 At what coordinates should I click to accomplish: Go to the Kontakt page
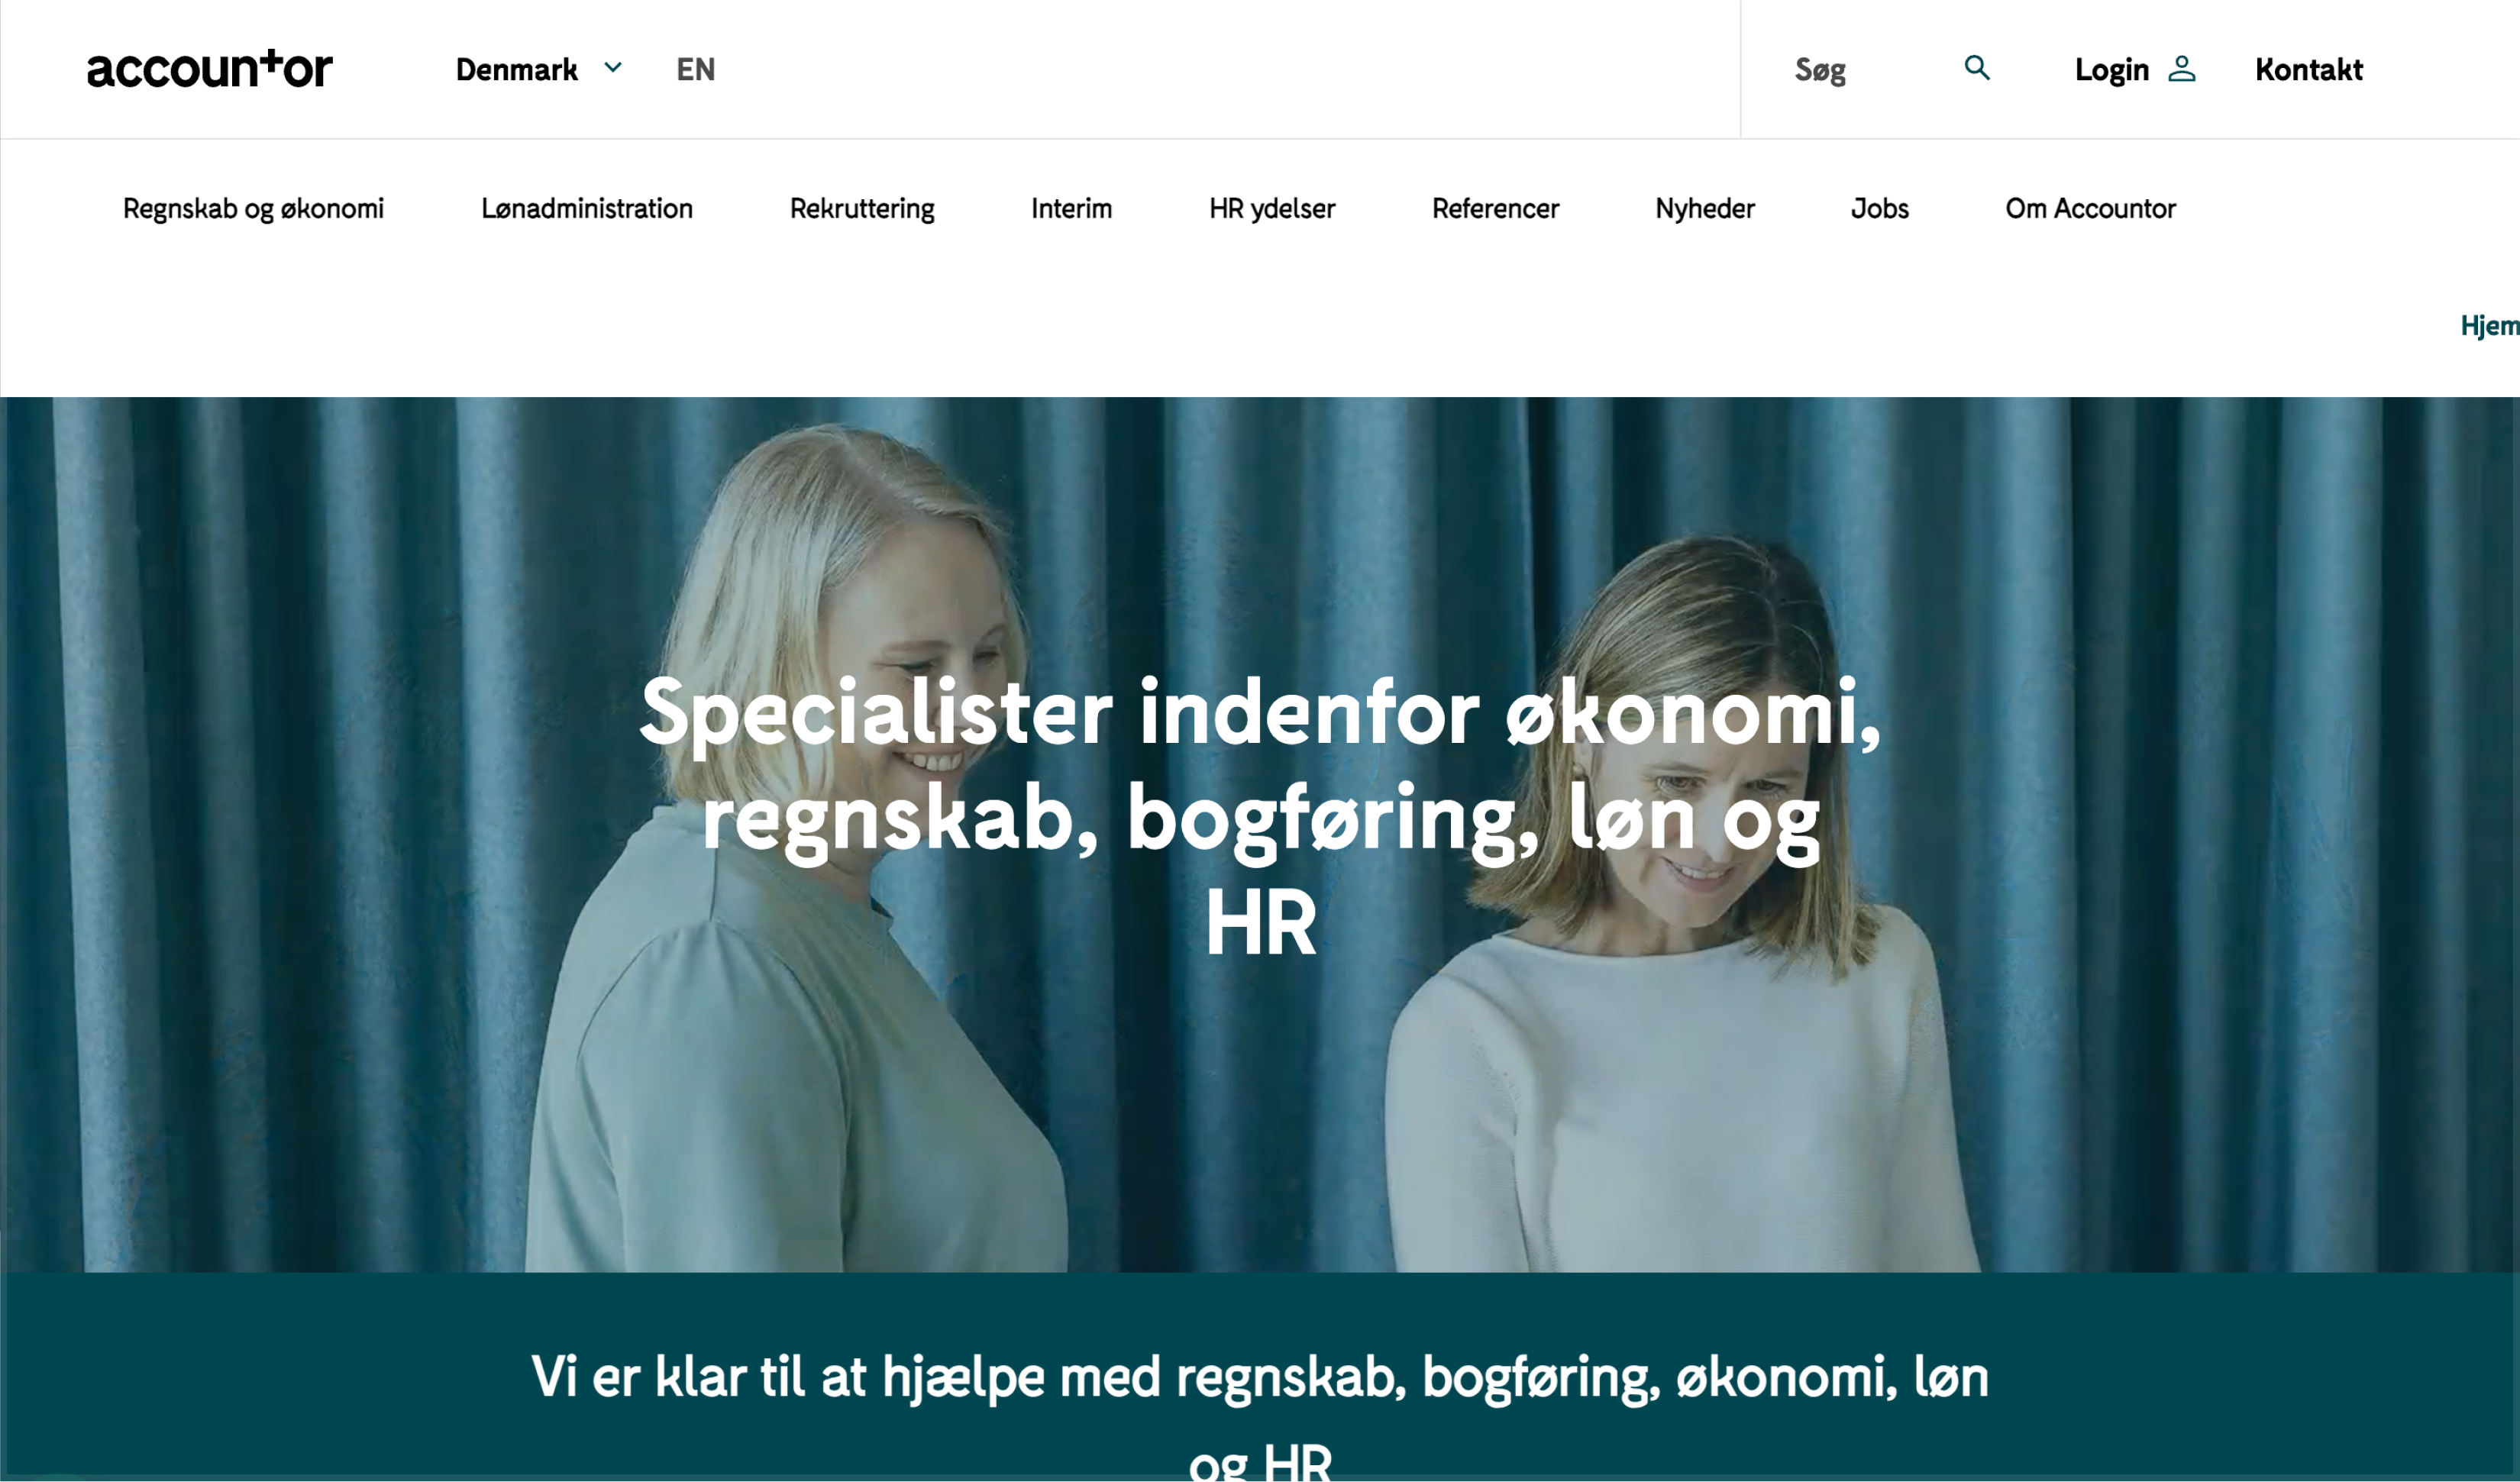click(2308, 69)
